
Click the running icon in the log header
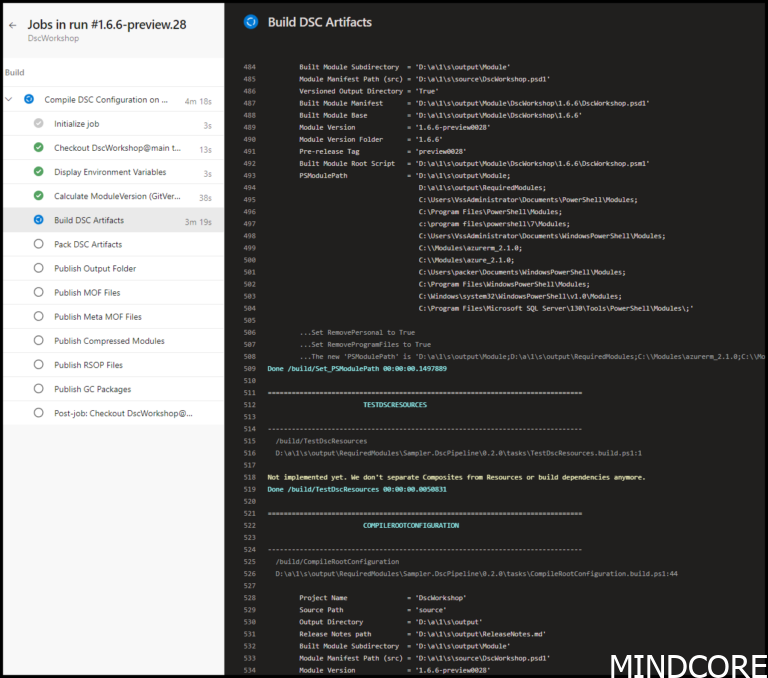tap(250, 21)
